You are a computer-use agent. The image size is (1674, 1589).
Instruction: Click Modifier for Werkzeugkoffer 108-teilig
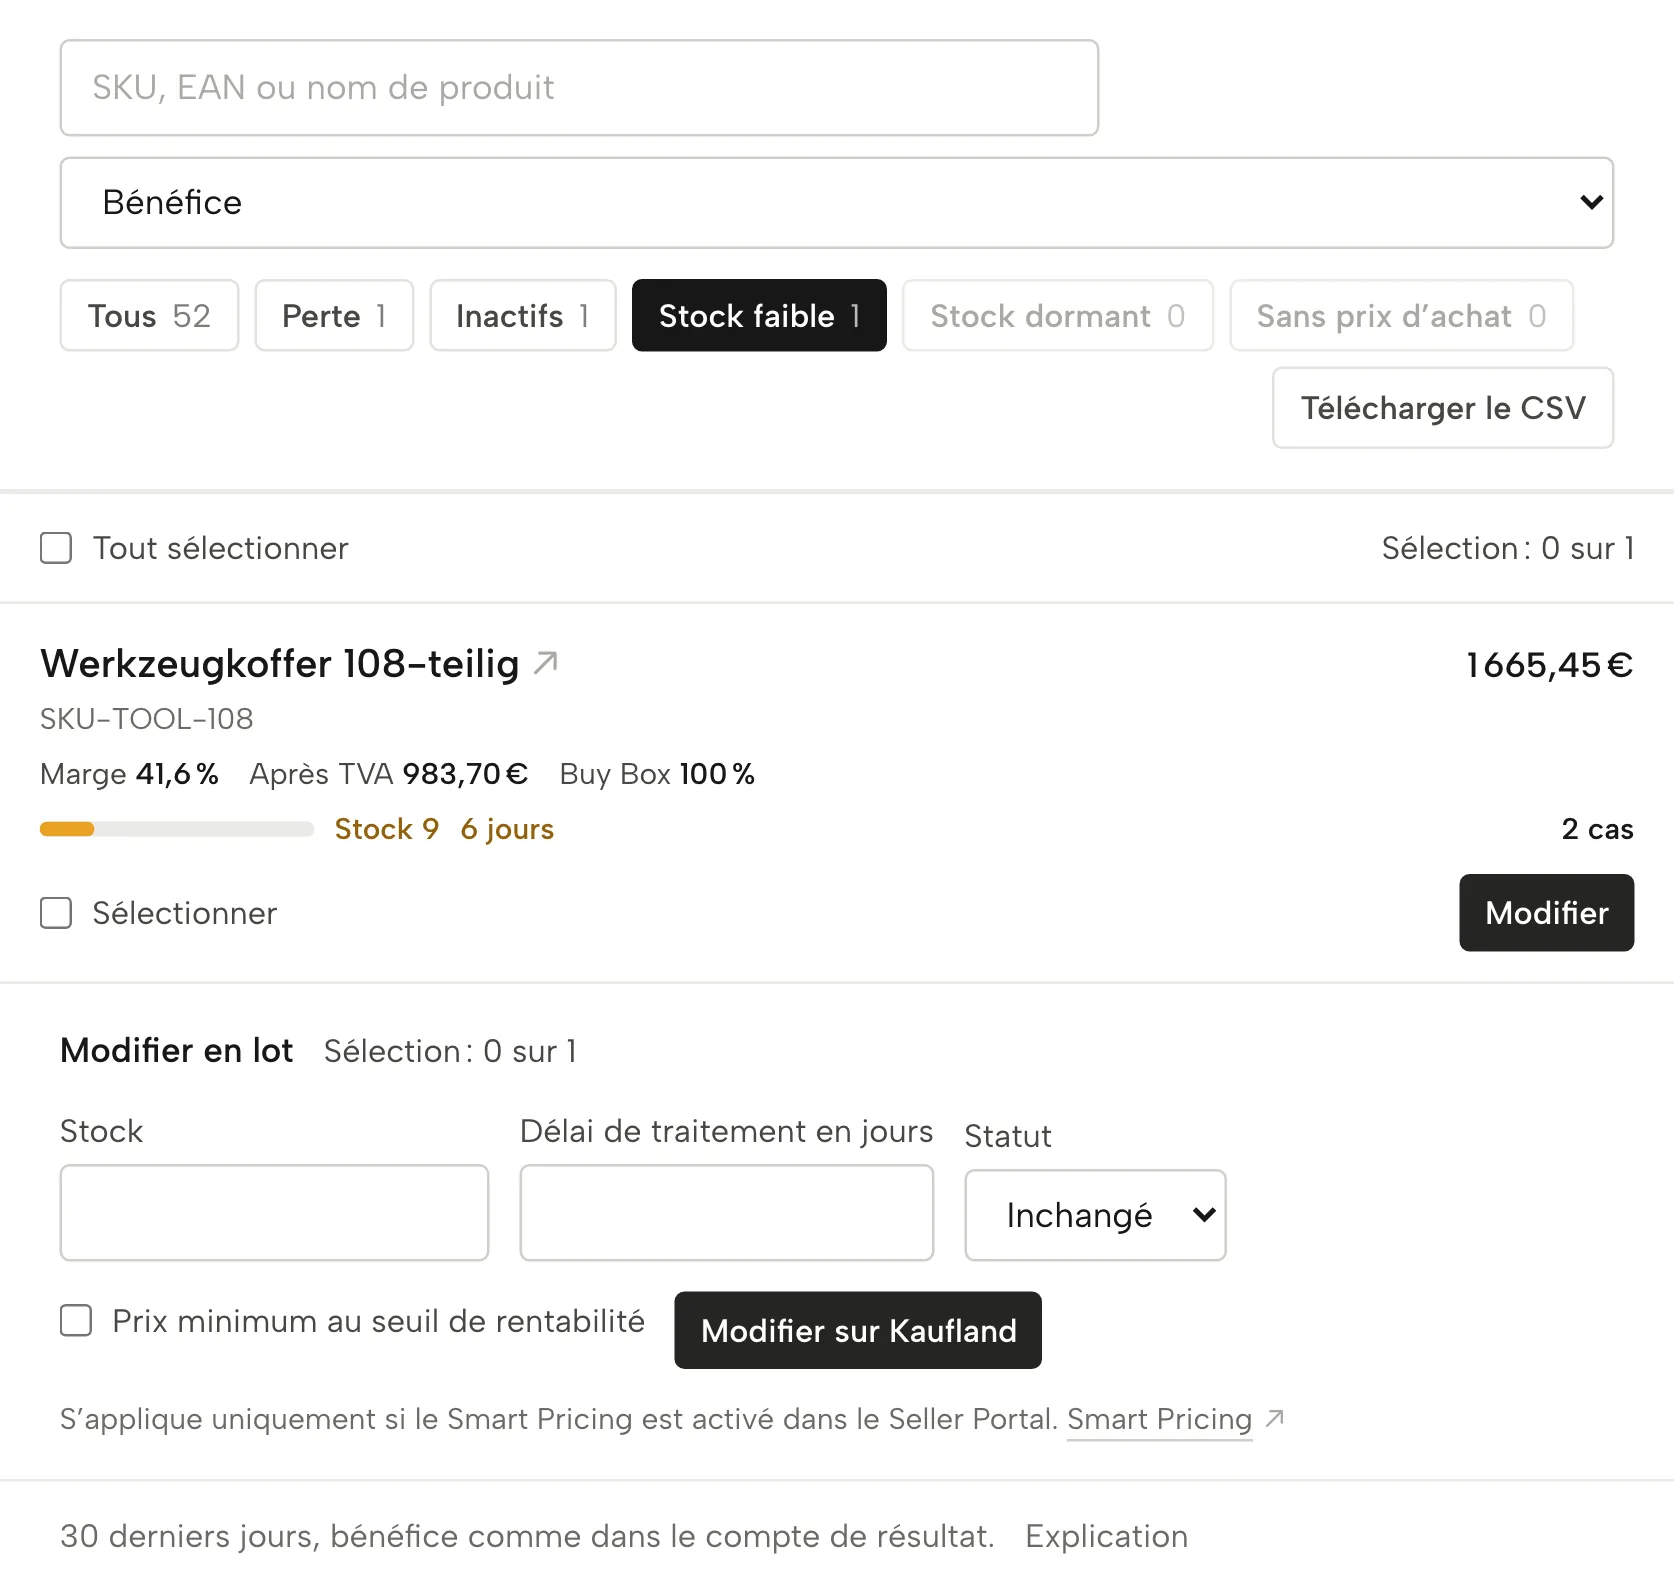1547,913
